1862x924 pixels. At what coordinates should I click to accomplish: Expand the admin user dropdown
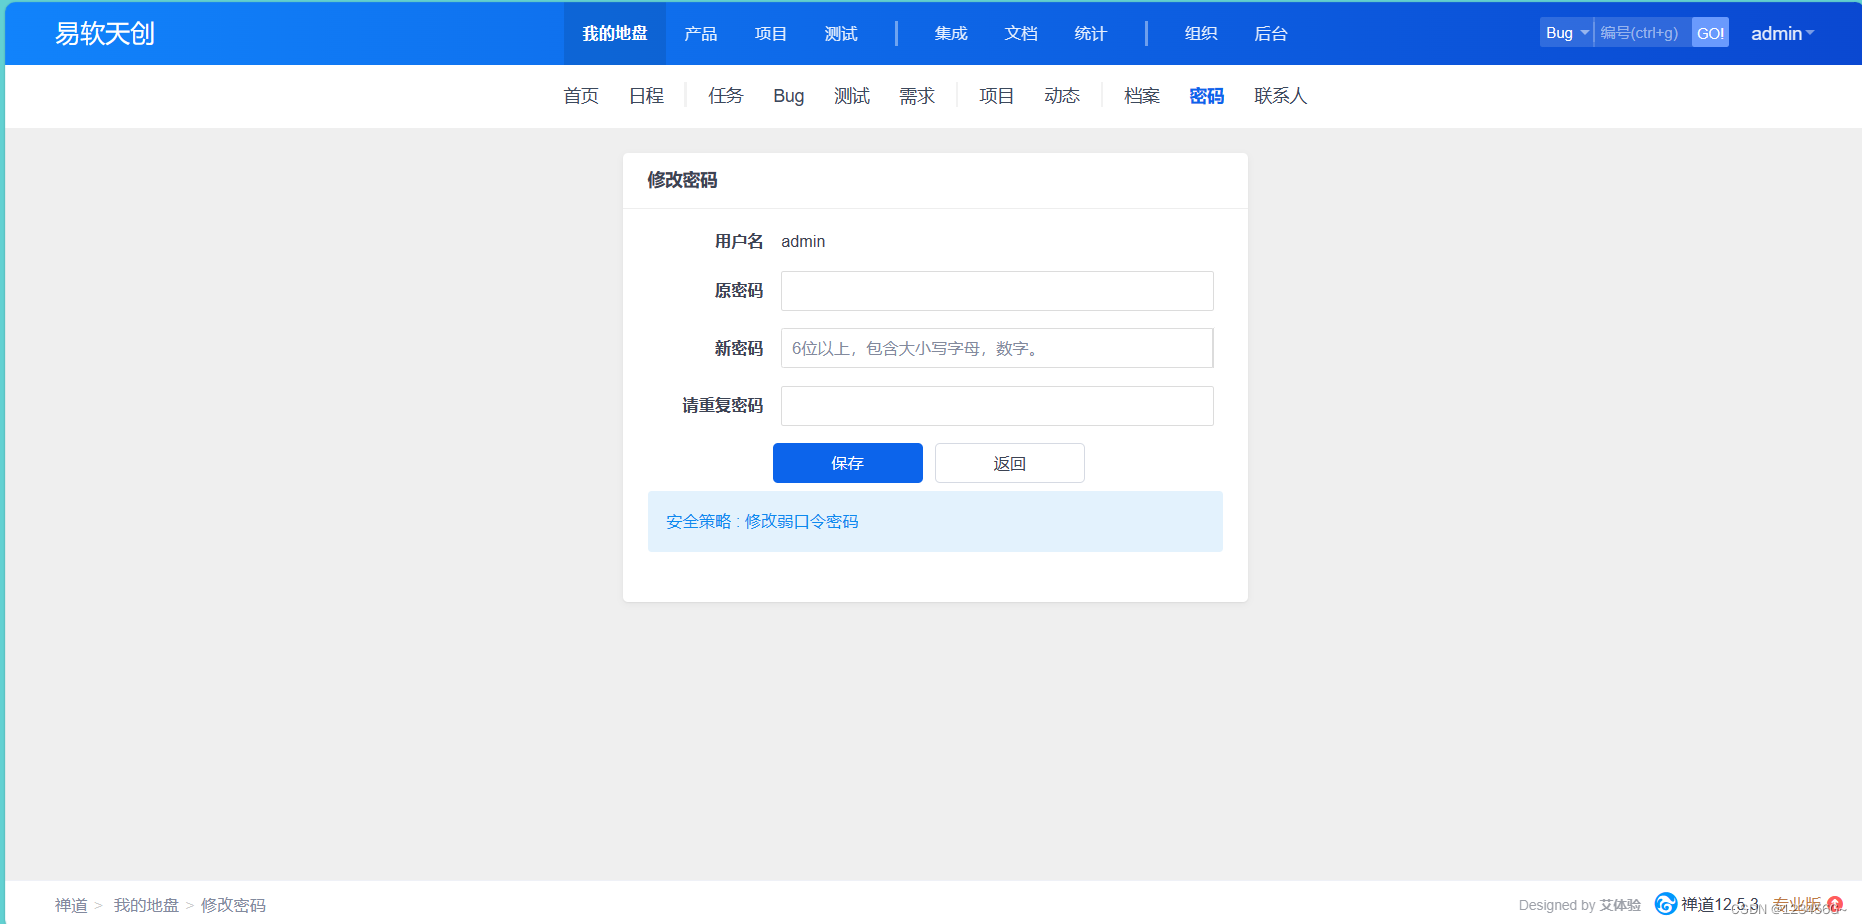point(1782,33)
